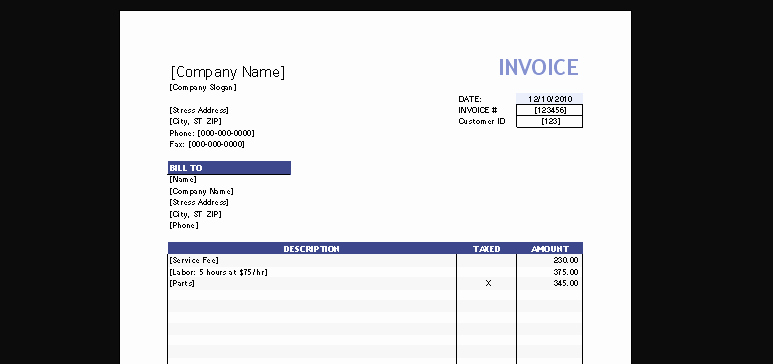Click the DATE: label
Screen dimensions: 773x364
click(x=470, y=99)
